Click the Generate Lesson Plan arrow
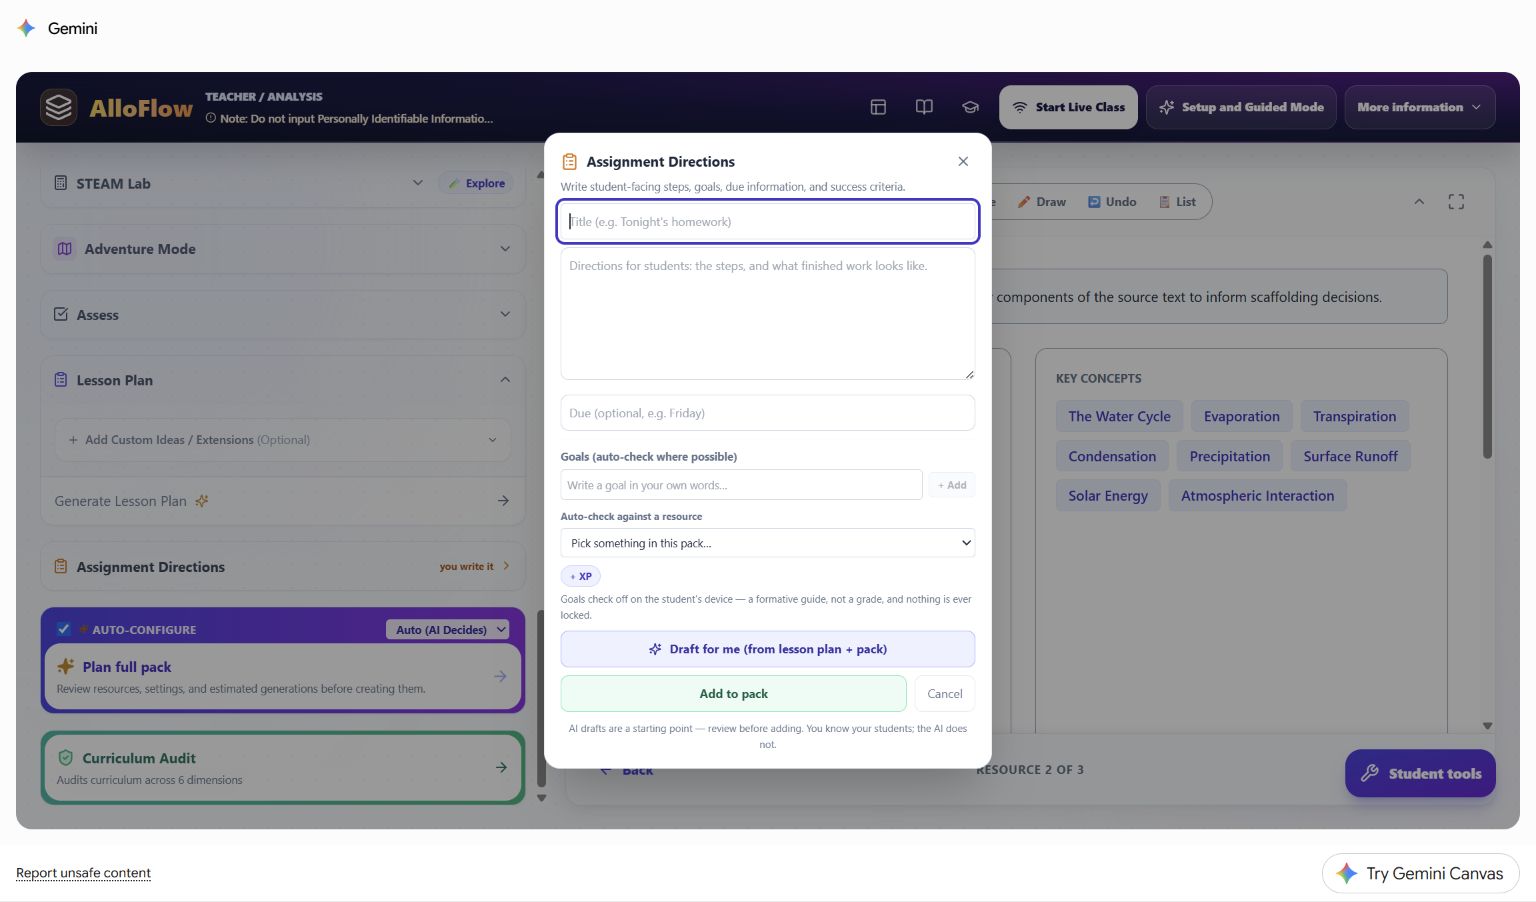 pos(503,500)
